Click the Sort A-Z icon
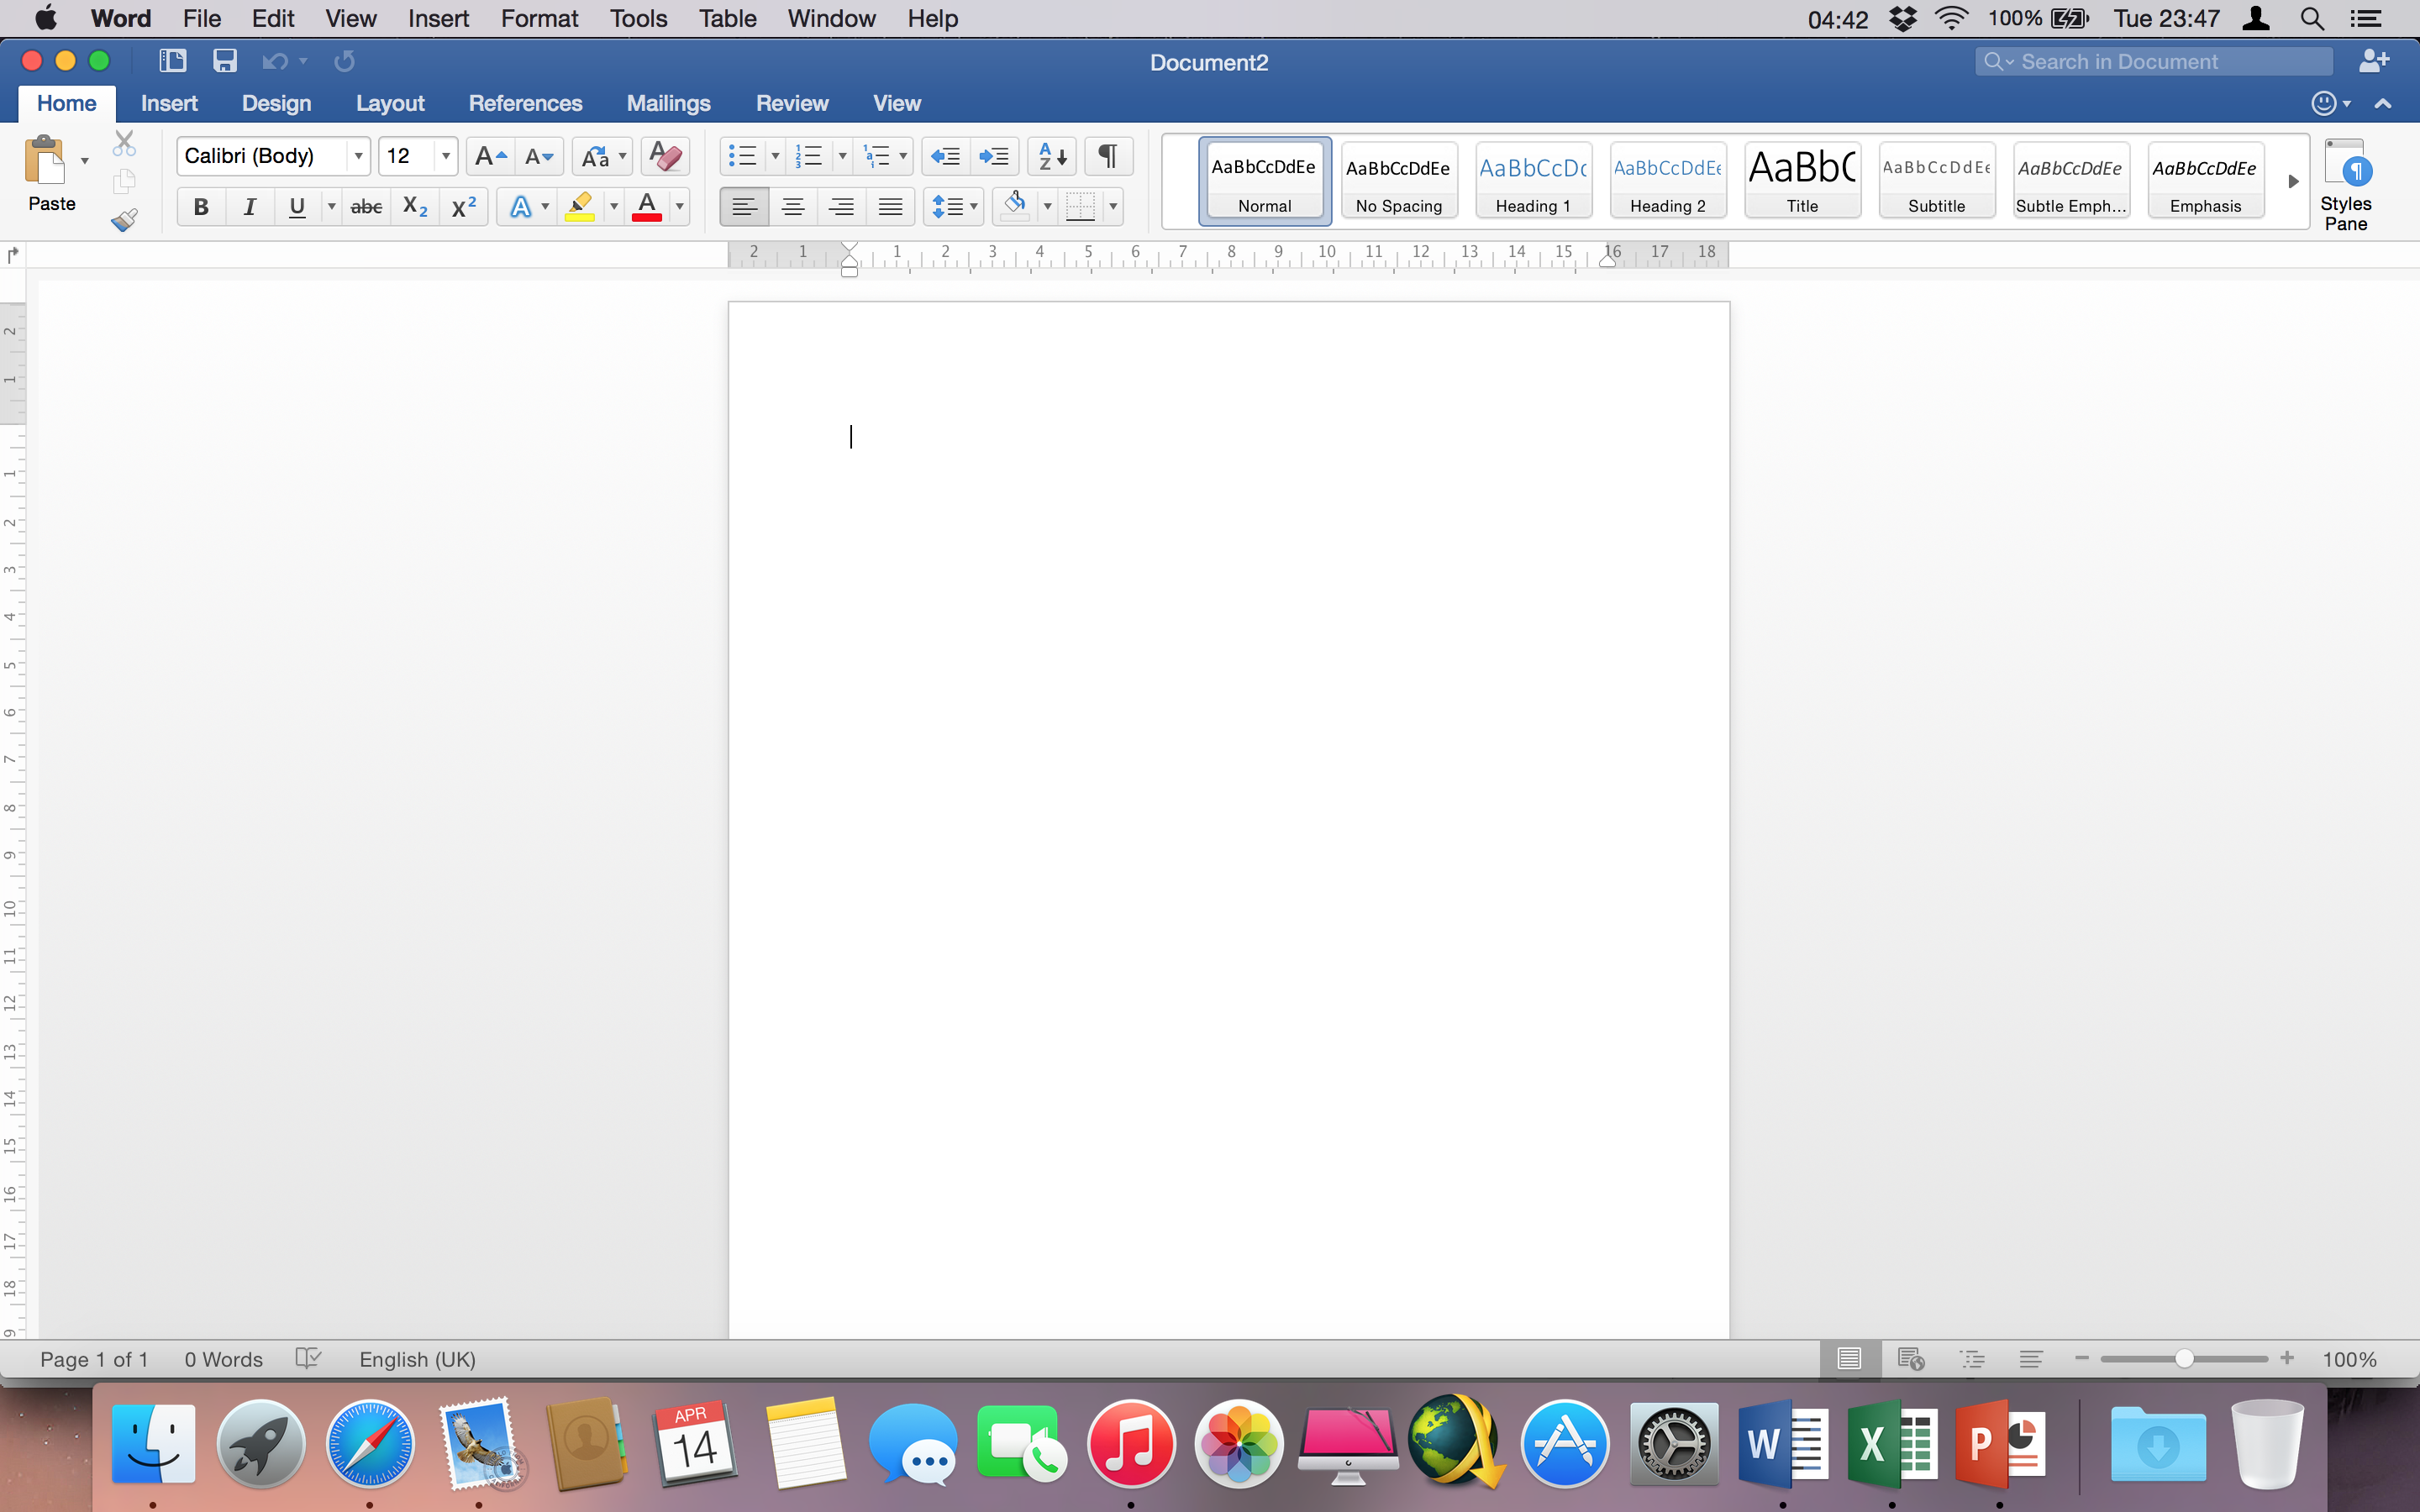 (1052, 156)
